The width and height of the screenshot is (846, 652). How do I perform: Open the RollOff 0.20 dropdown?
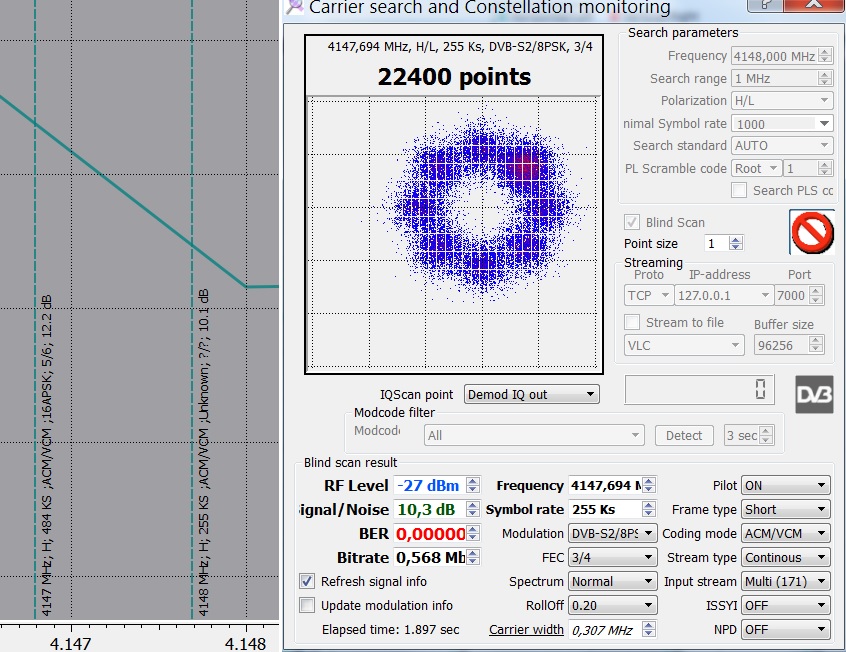pyautogui.click(x=613, y=605)
